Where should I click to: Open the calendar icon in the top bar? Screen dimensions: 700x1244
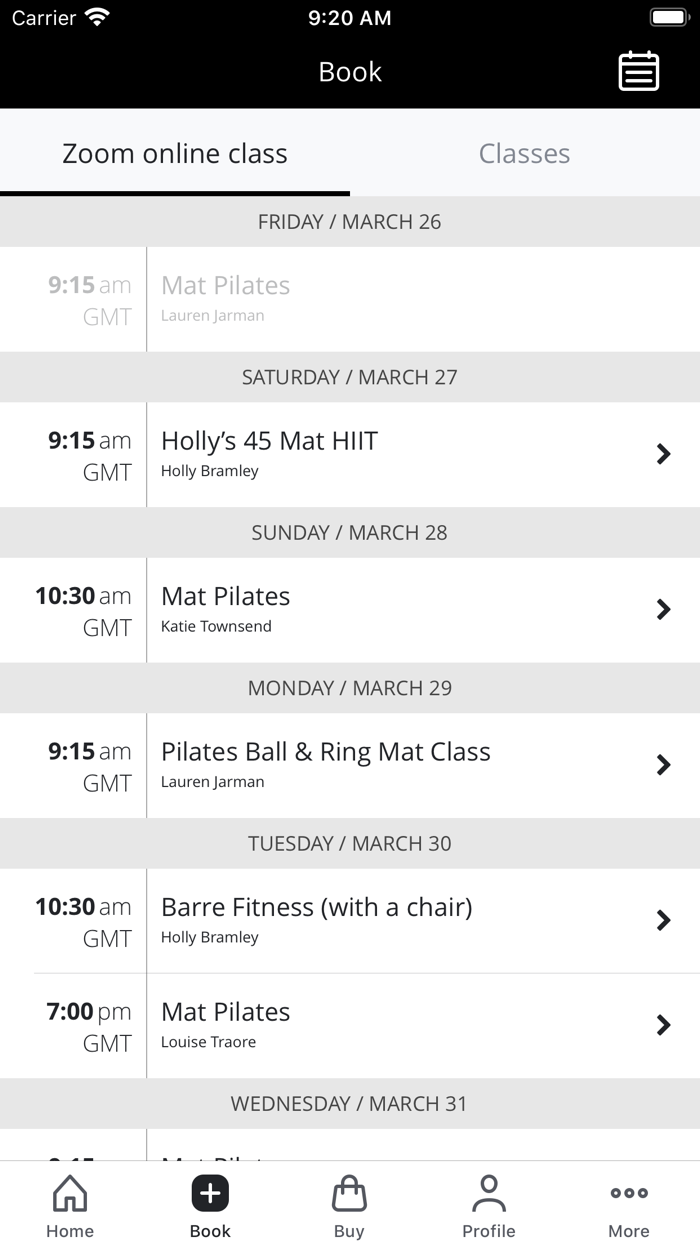(x=638, y=71)
